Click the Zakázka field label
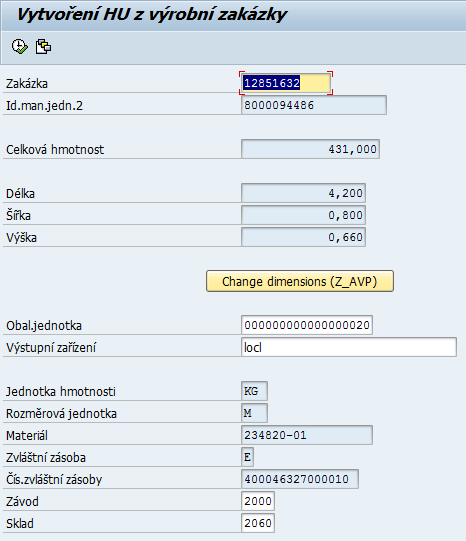This screenshot has width=466, height=541. 27,83
